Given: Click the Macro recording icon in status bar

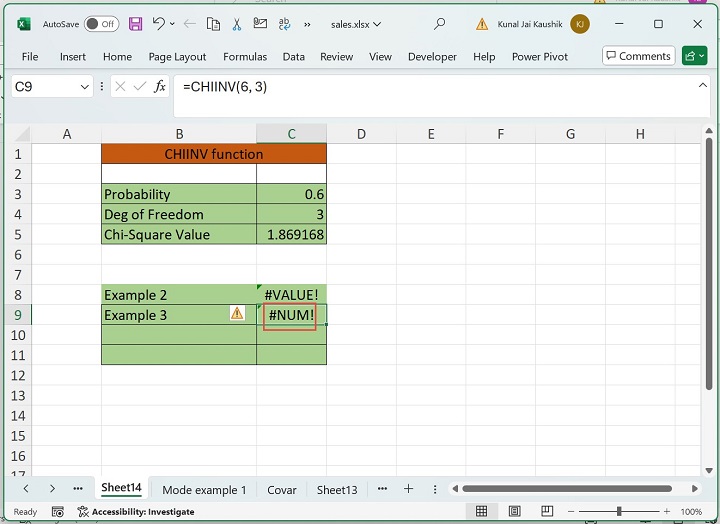Looking at the screenshot, I should click(57, 512).
